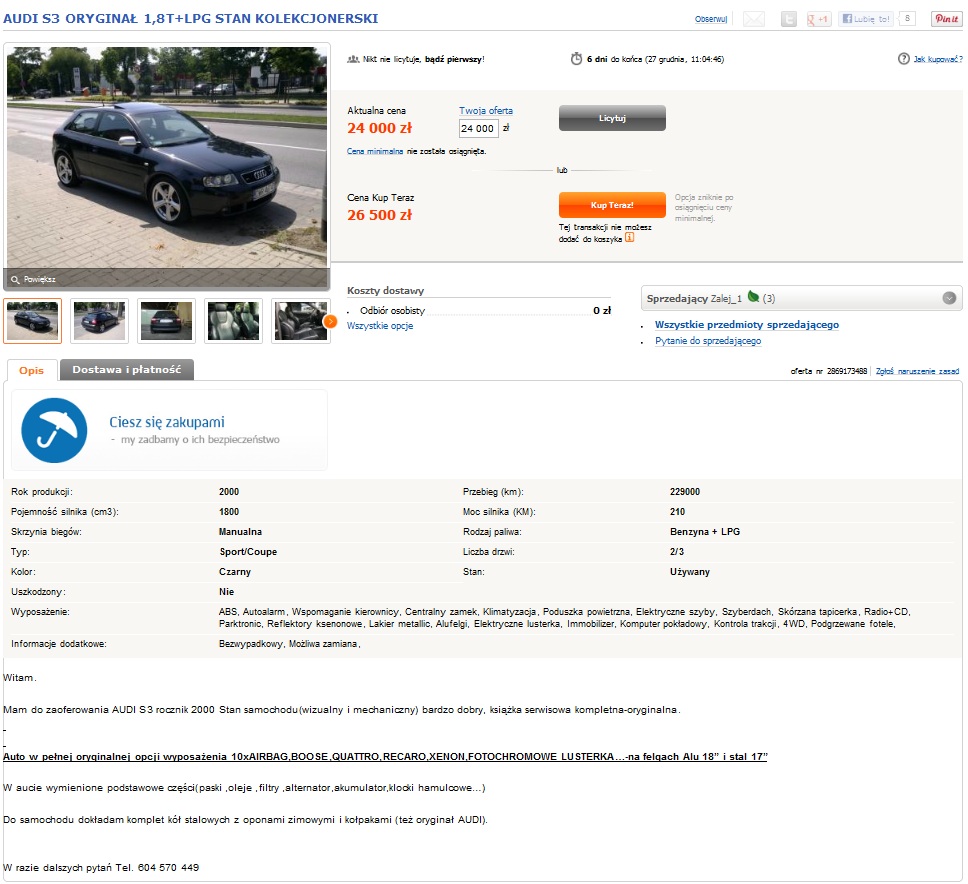Screen dimensions: 968x884
Task: Click the Cena minimalna link
Action: pos(375,151)
